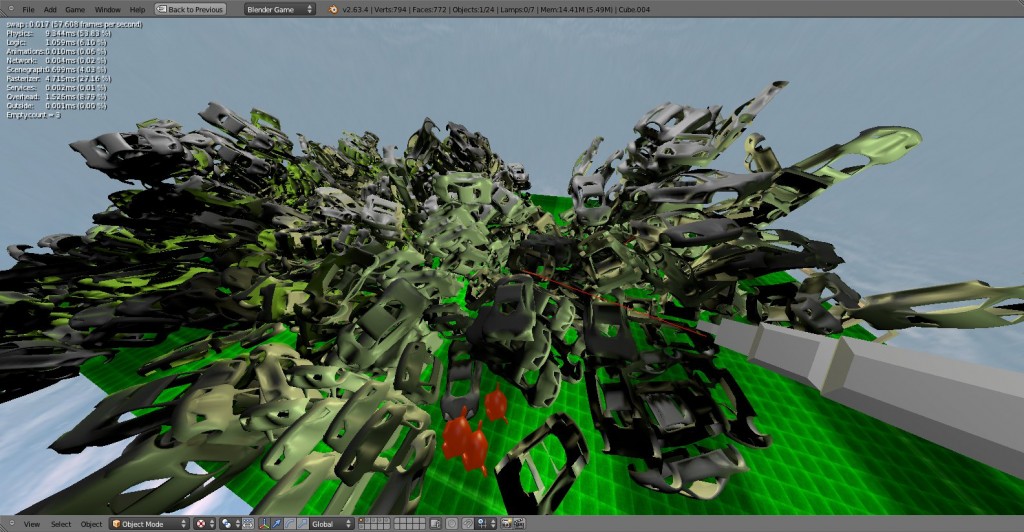
Task: Toggle manipulate center points button
Action: [x=248, y=524]
